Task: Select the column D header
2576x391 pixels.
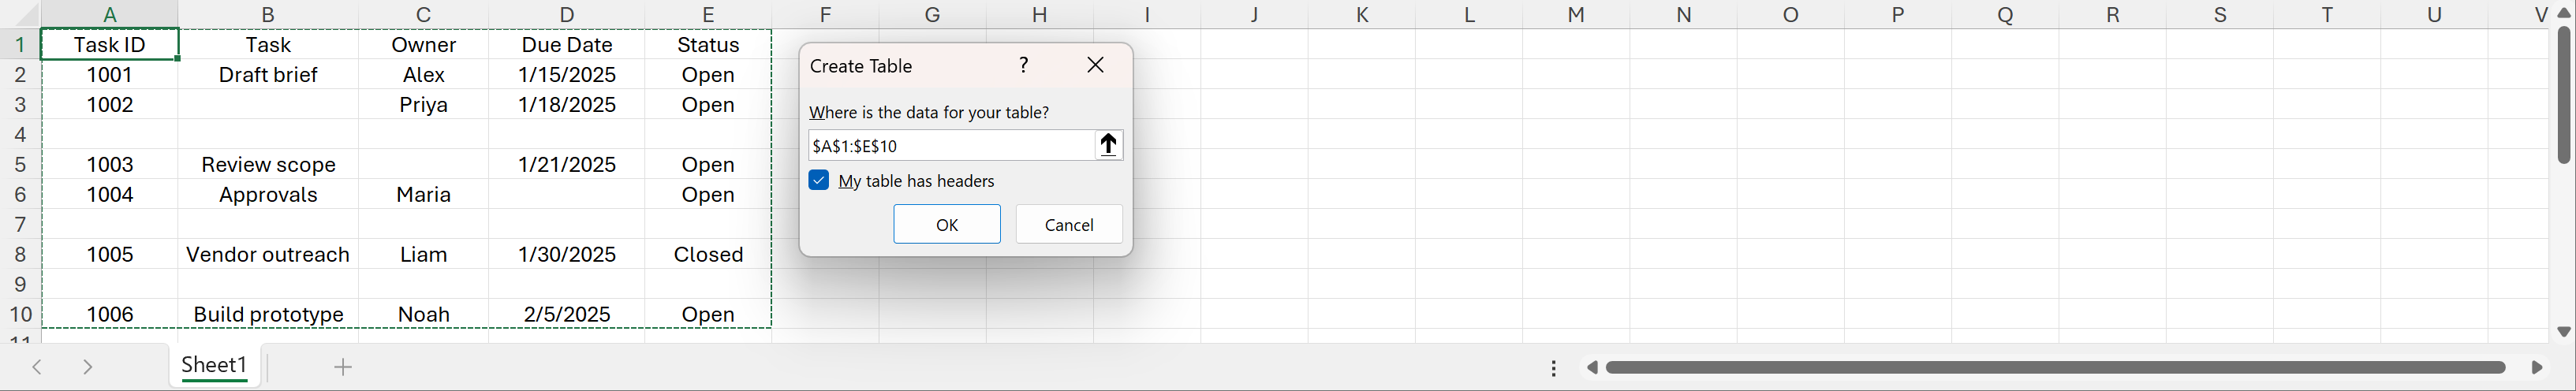Action: pos(567,14)
